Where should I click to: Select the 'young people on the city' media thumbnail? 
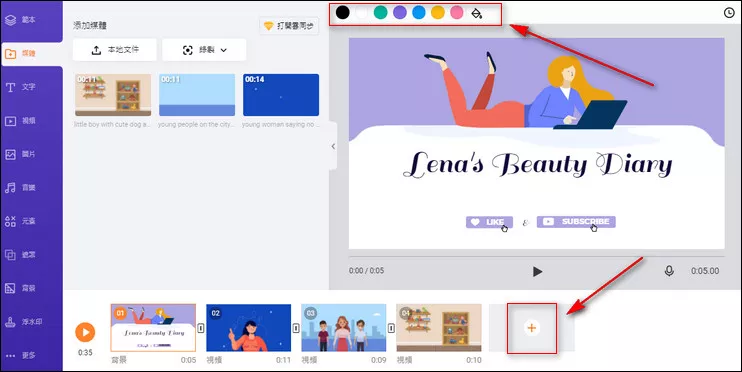(197, 95)
